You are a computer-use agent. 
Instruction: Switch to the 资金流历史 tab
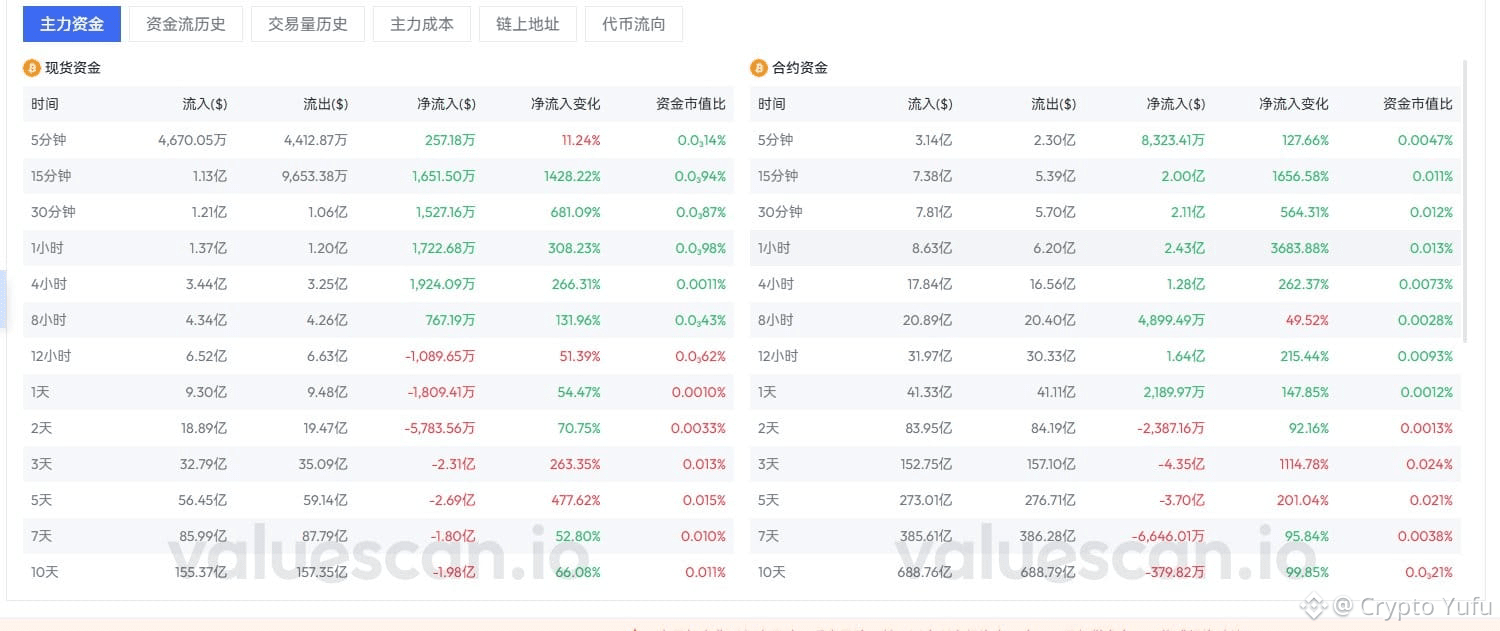coord(186,24)
